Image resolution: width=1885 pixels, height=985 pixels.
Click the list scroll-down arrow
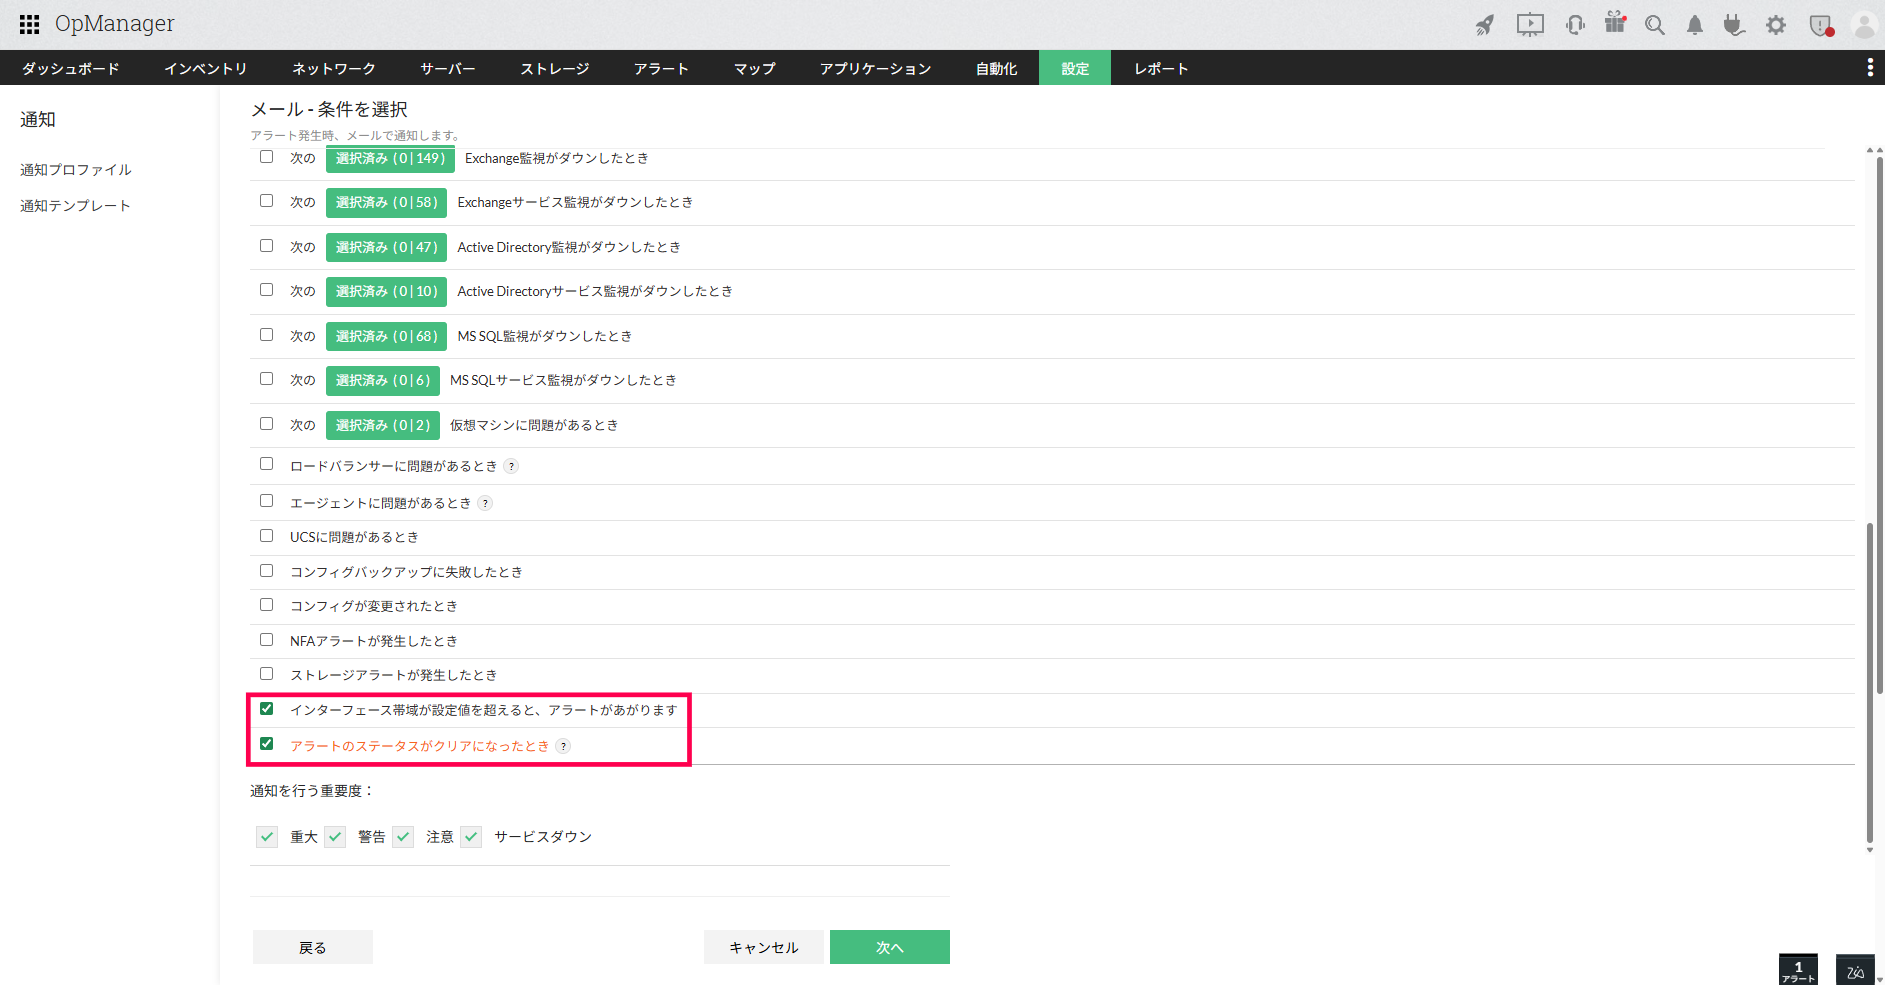click(1870, 850)
